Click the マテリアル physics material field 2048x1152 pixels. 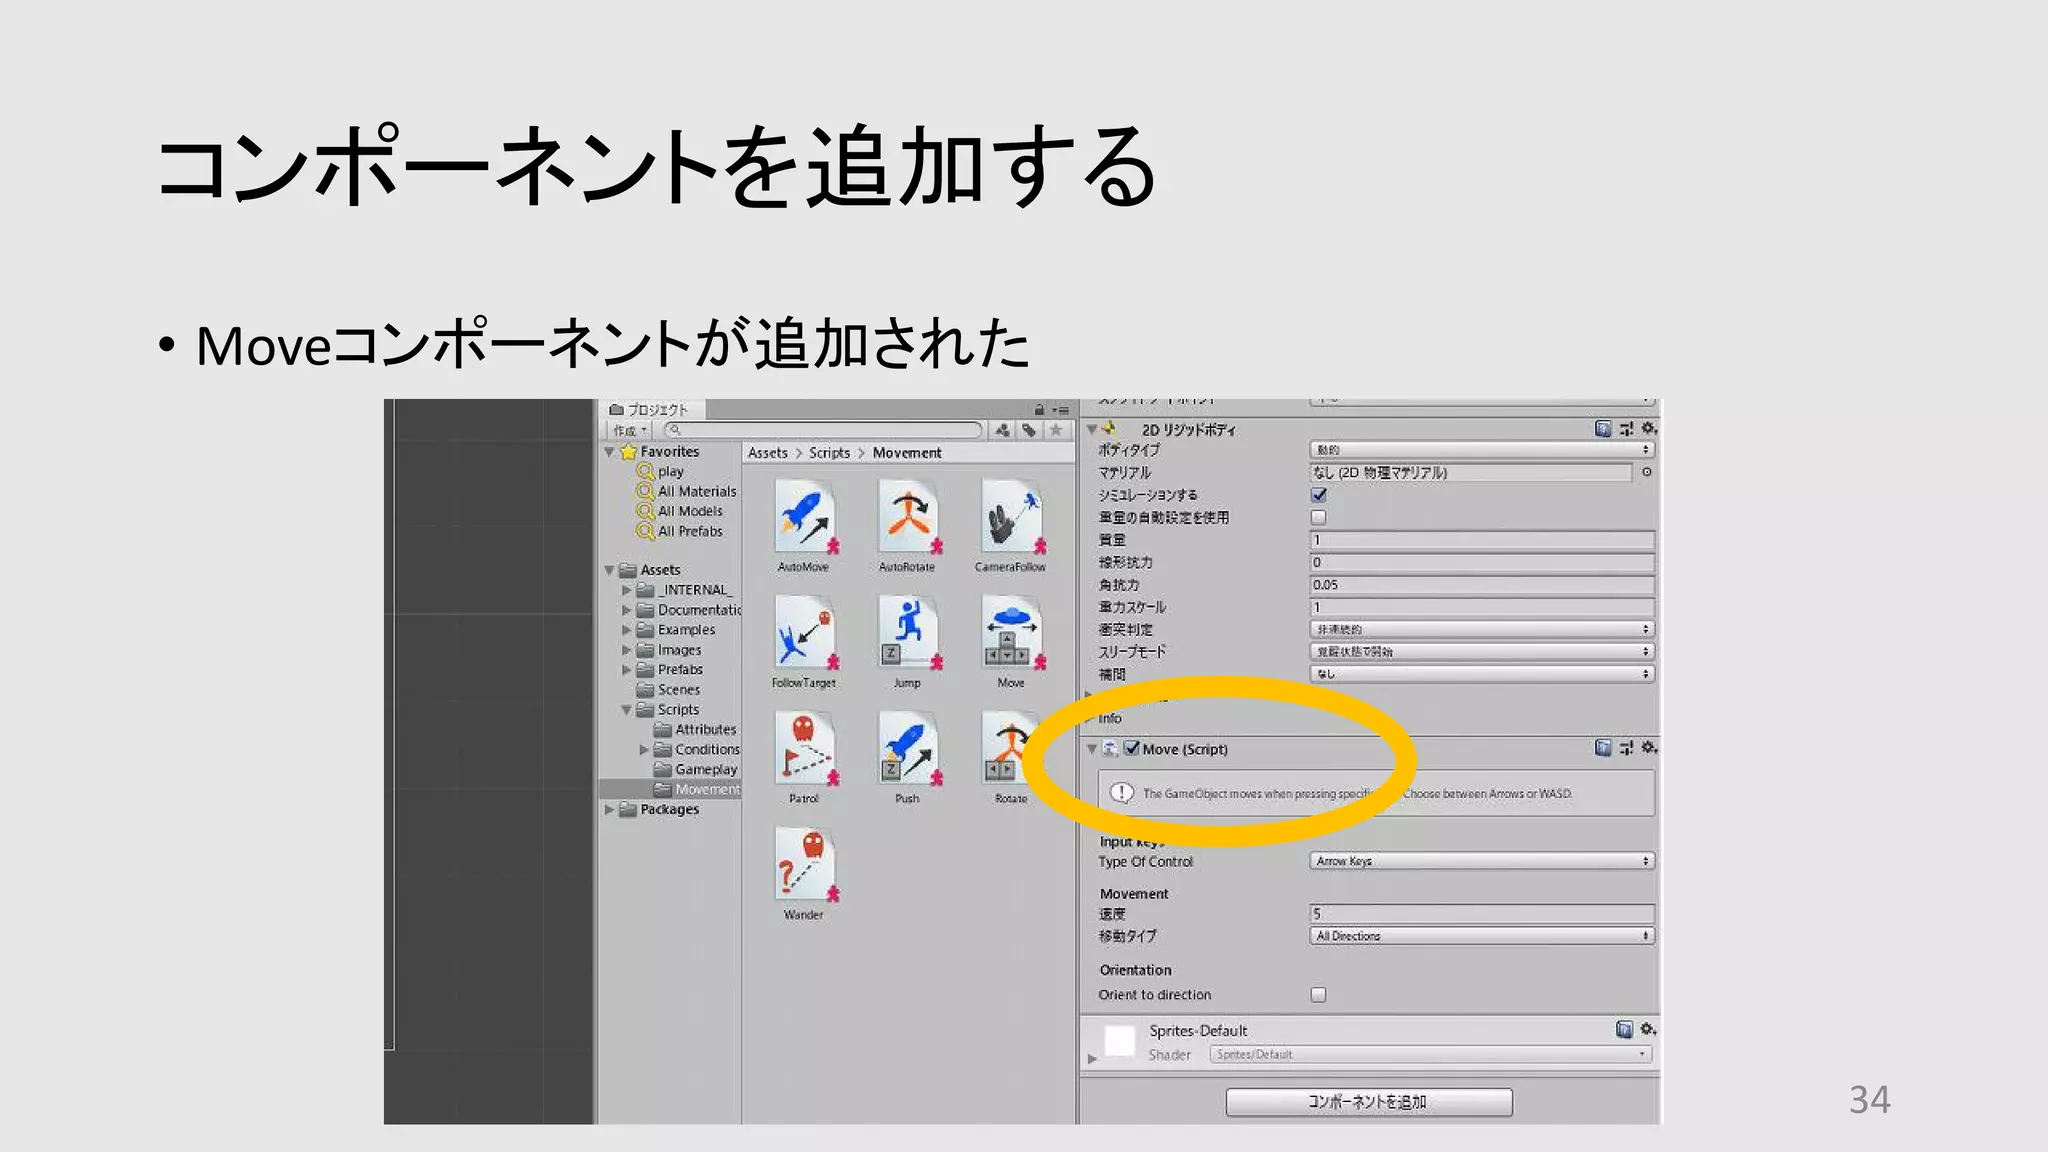tap(1471, 472)
